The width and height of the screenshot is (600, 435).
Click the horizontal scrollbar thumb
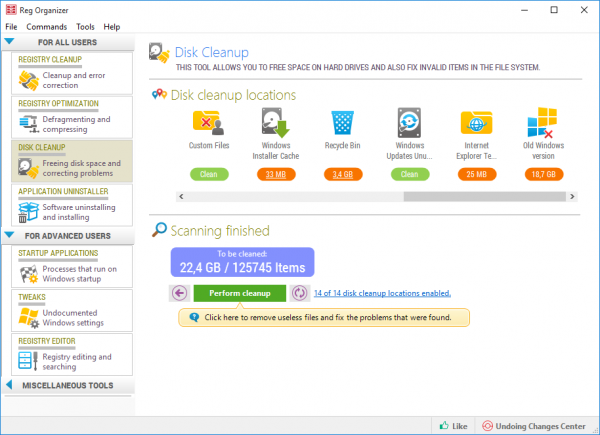coord(484,197)
